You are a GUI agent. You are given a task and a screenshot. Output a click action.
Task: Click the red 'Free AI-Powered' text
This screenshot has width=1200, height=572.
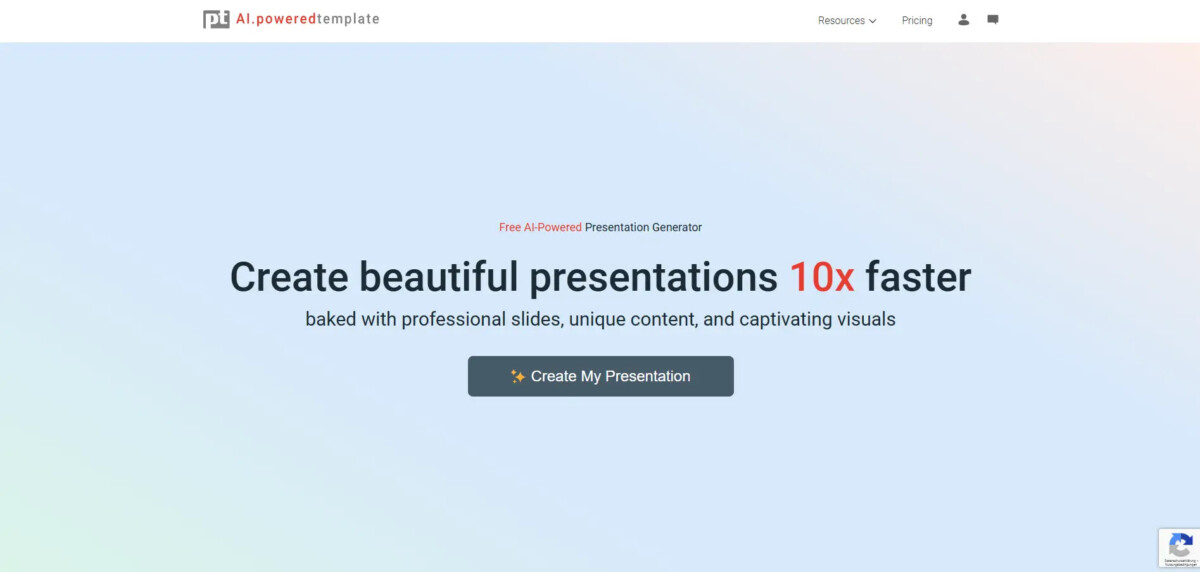point(540,227)
